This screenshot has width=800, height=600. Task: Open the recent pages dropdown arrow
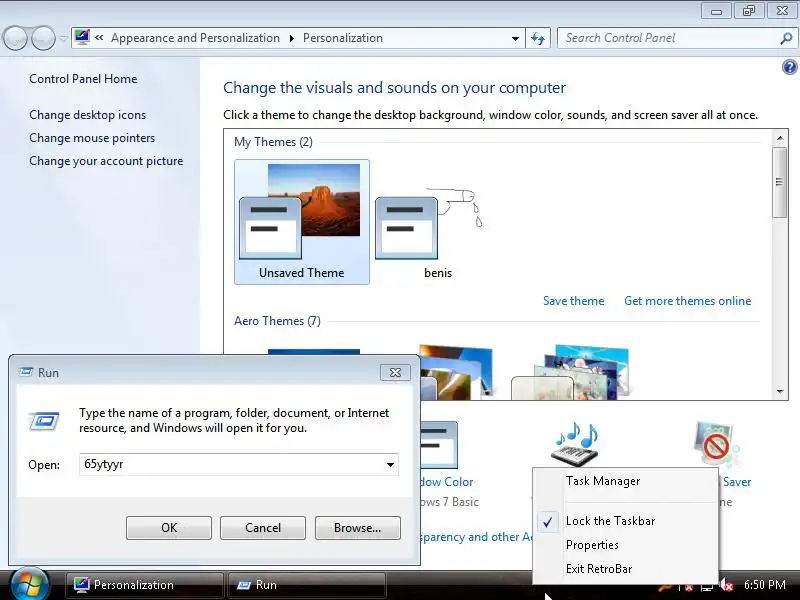[x=64, y=38]
